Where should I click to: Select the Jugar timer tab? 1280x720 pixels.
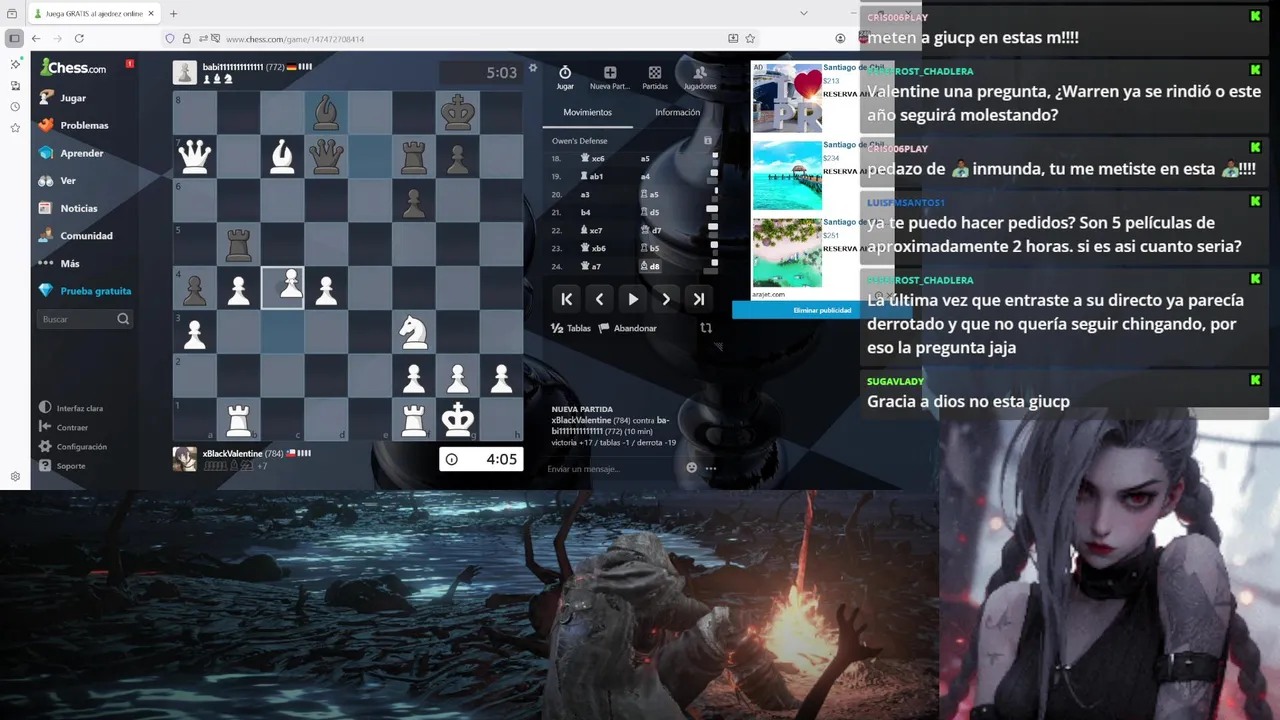point(565,77)
